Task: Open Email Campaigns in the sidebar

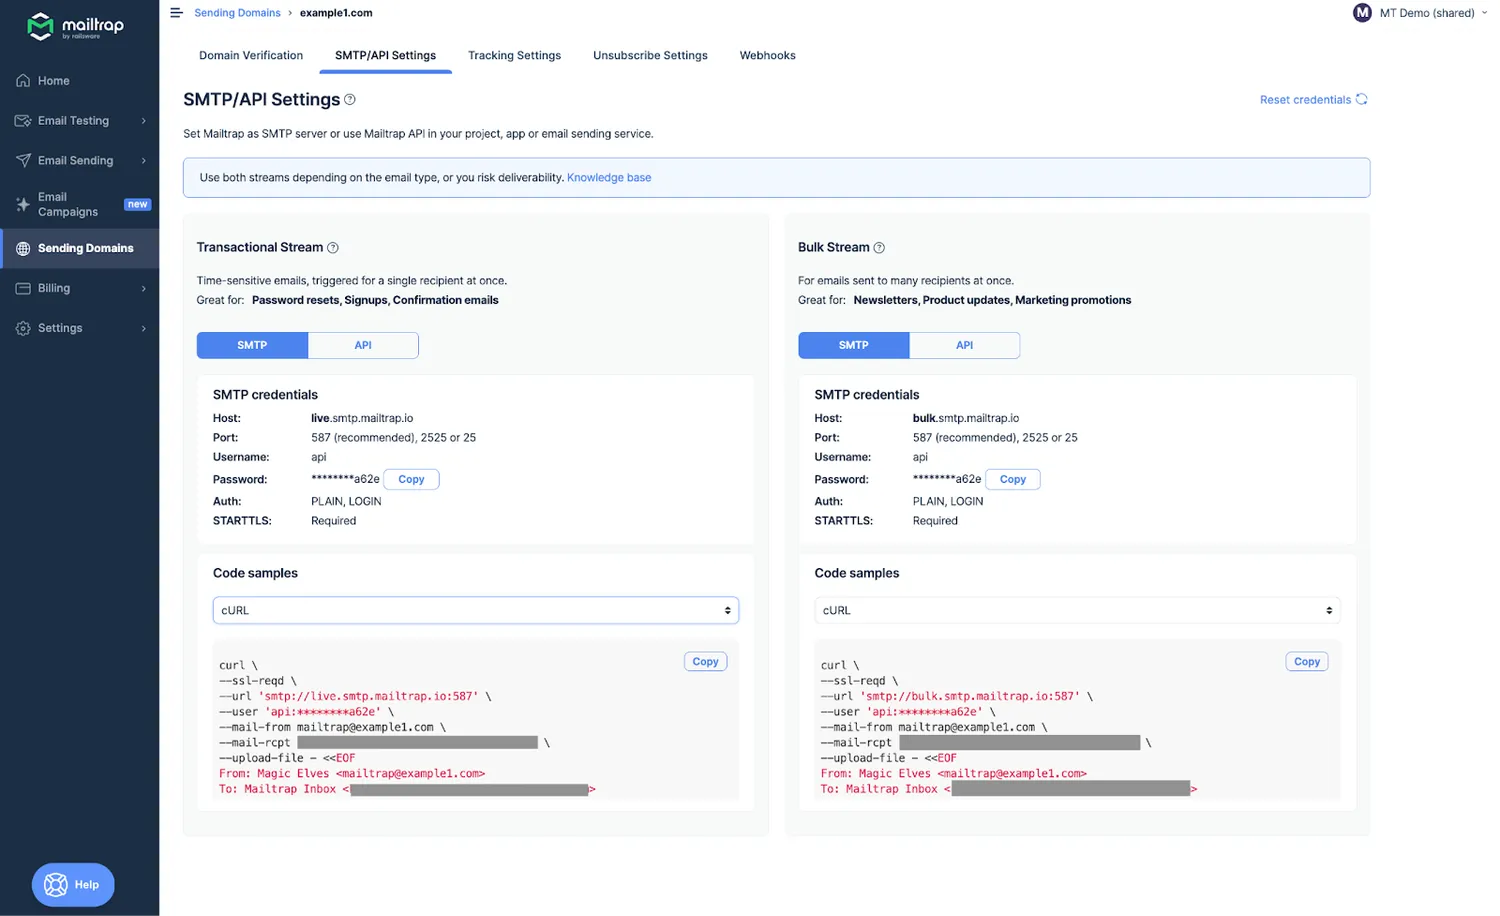Action: 80,205
